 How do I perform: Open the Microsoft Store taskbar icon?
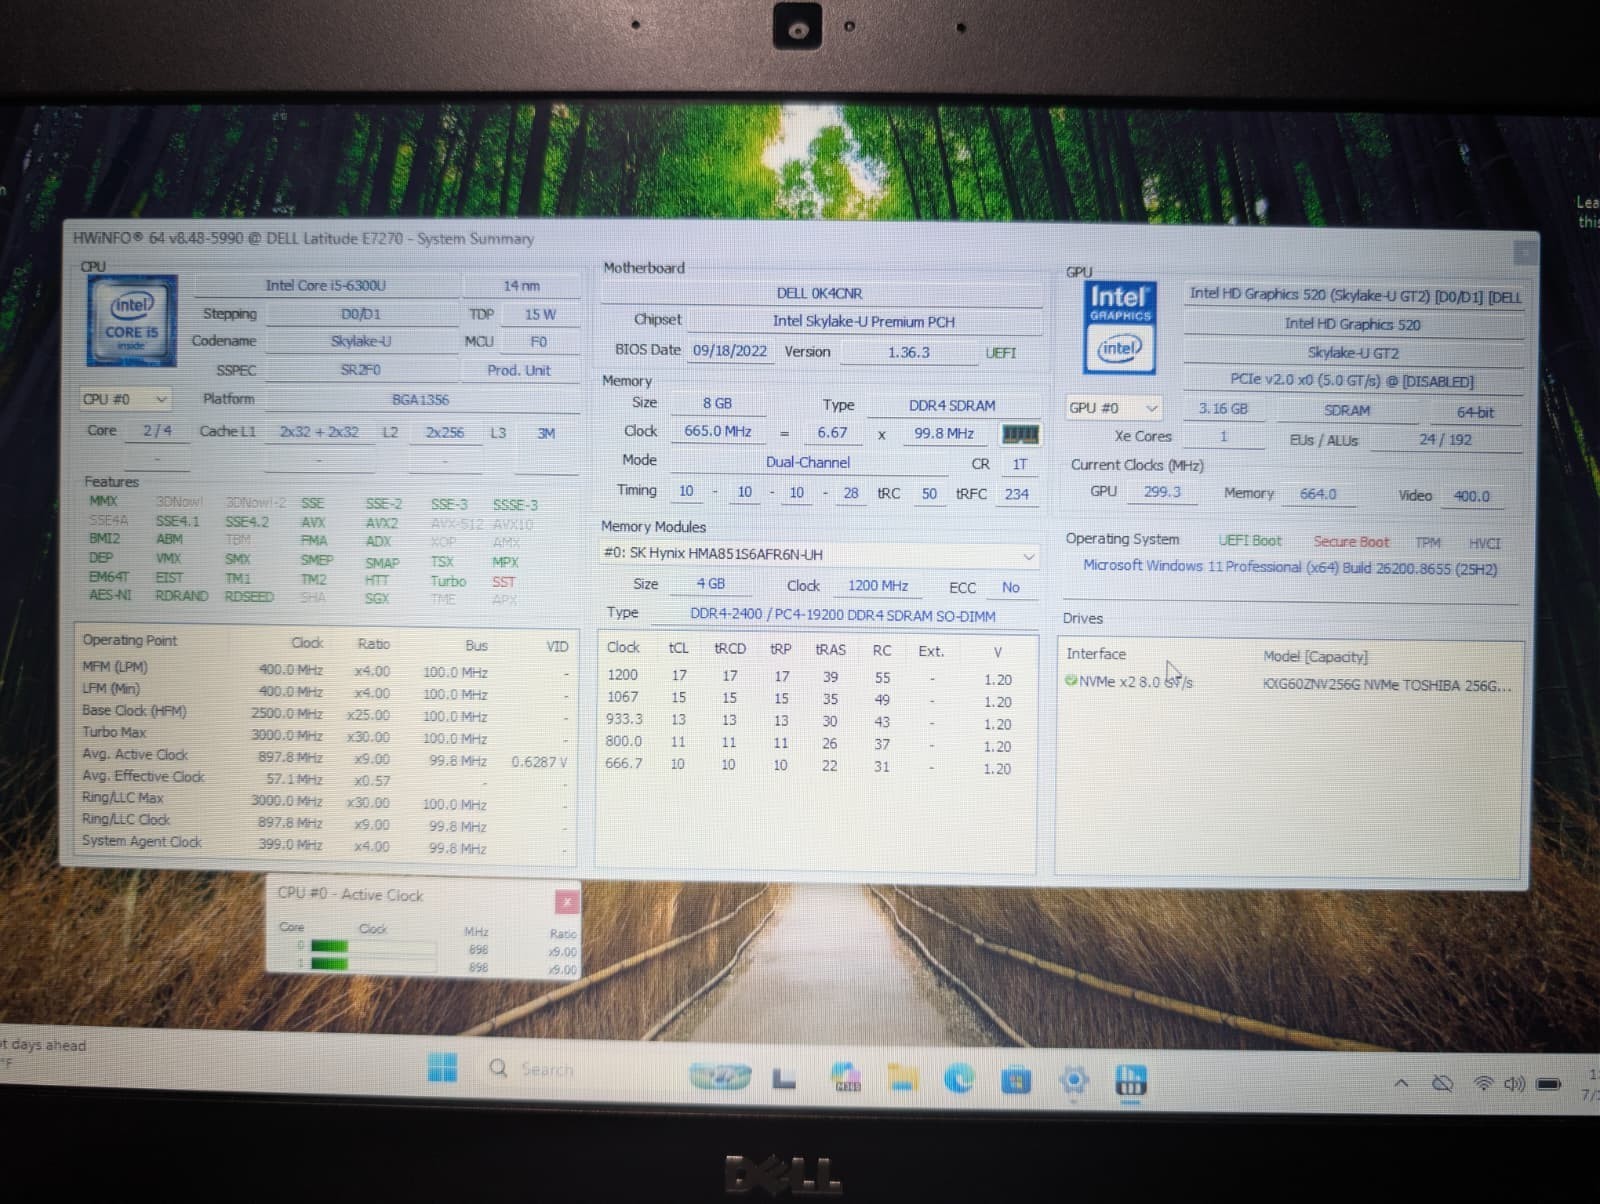click(x=1016, y=1080)
